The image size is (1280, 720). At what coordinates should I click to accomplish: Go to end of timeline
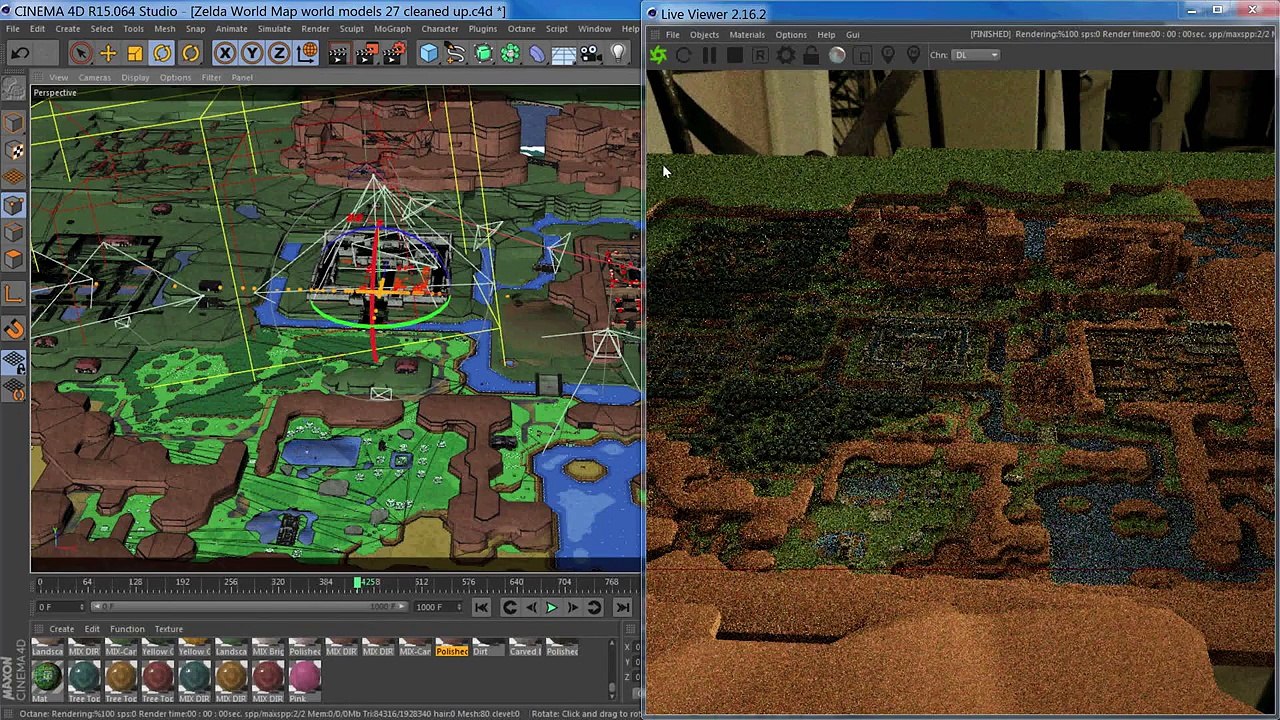pyautogui.click(x=622, y=607)
